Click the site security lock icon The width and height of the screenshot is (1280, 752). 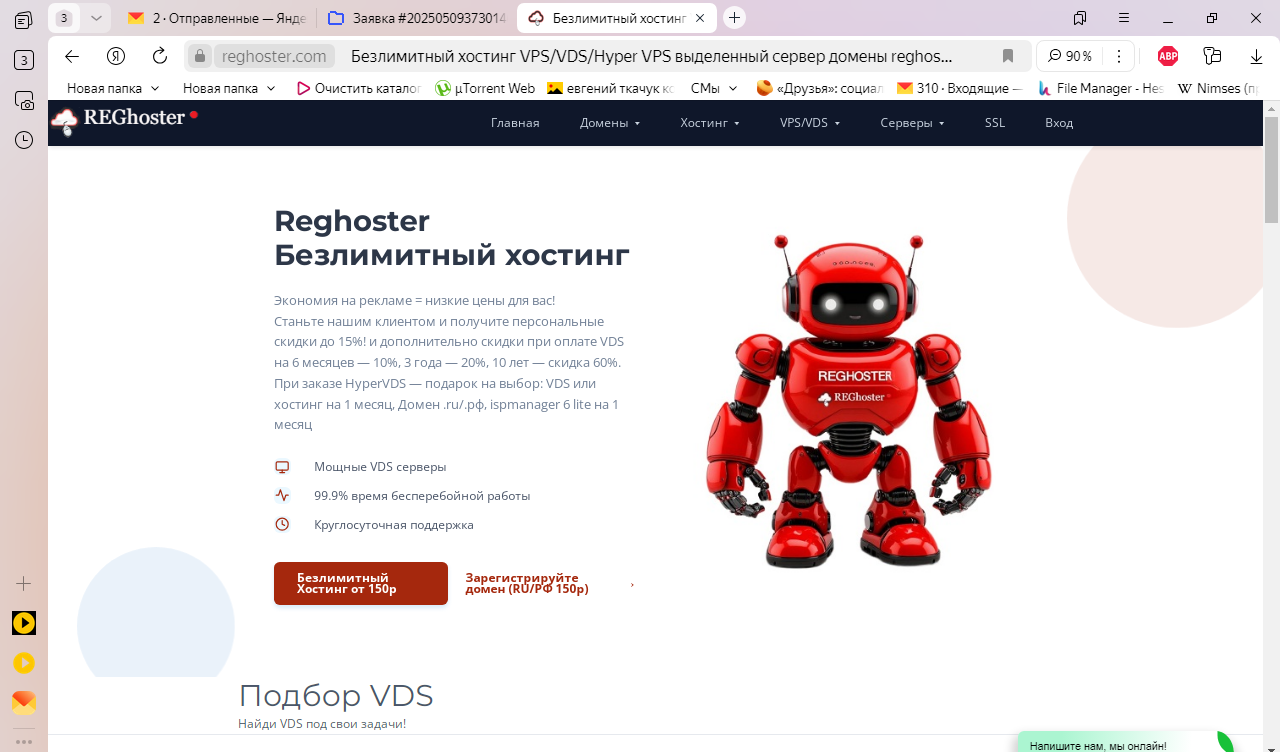coord(199,56)
